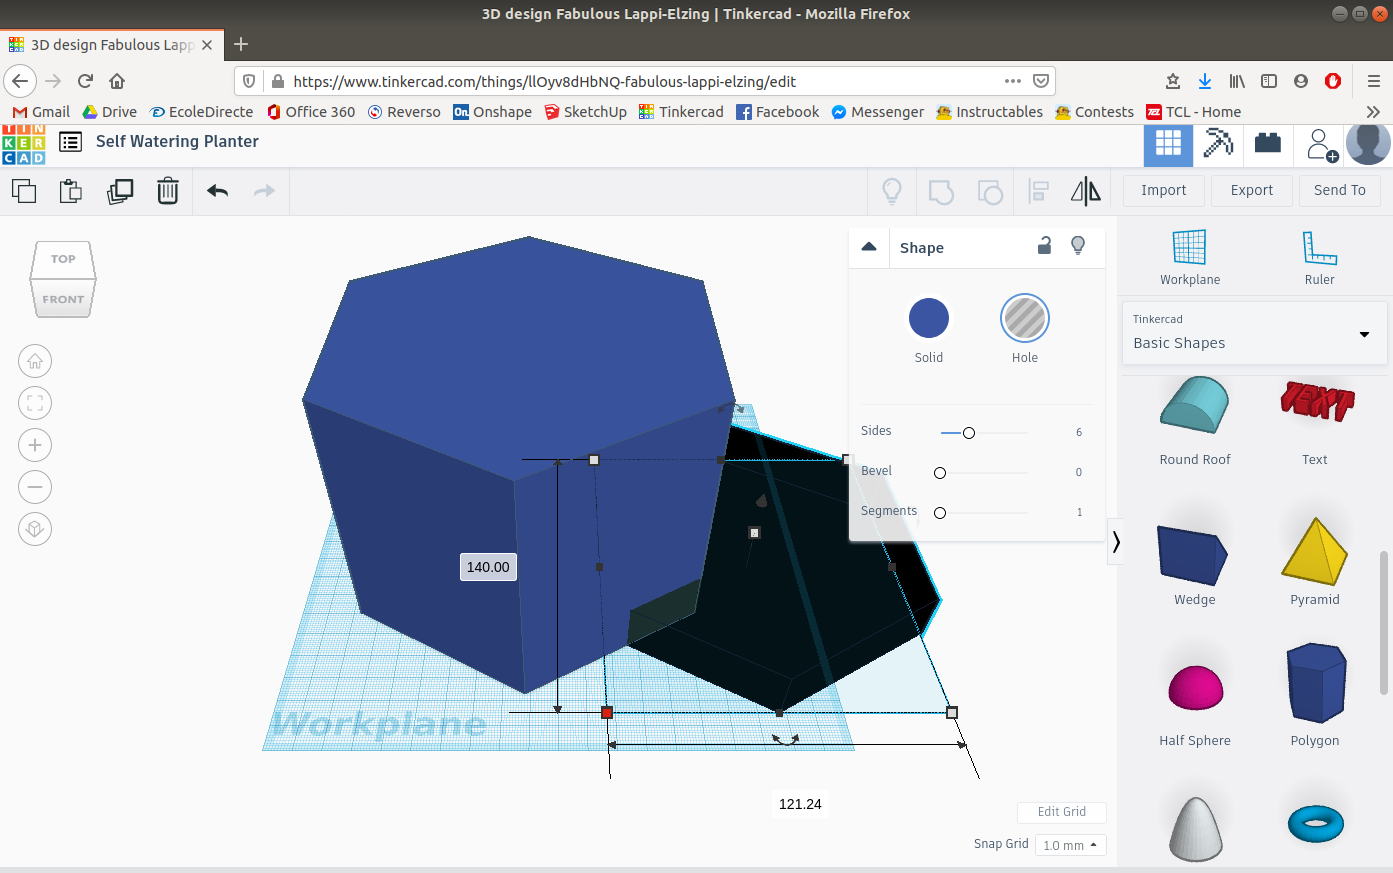Click the Home view button
The height and width of the screenshot is (873, 1393).
click(35, 361)
